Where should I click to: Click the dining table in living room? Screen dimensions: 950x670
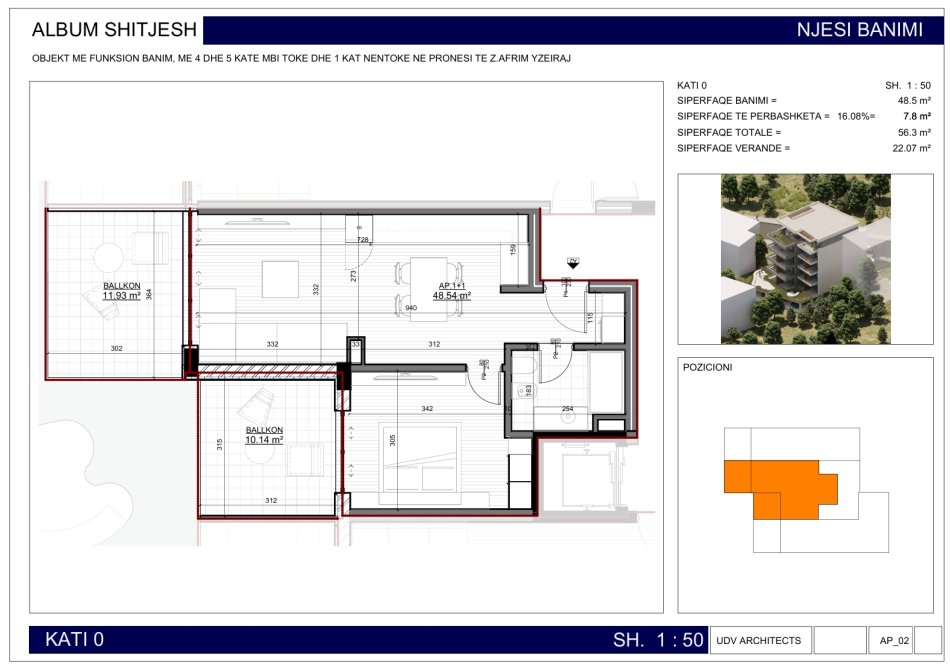pos(429,289)
